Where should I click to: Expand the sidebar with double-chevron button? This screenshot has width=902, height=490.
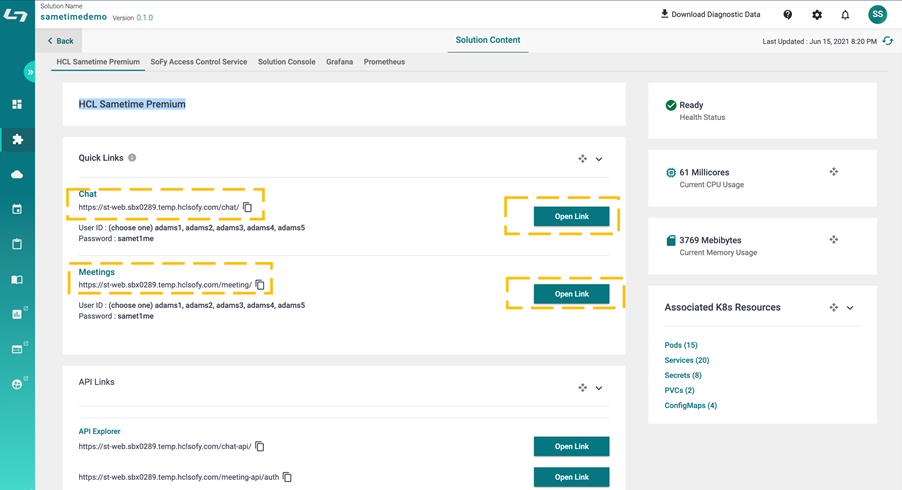[30, 72]
